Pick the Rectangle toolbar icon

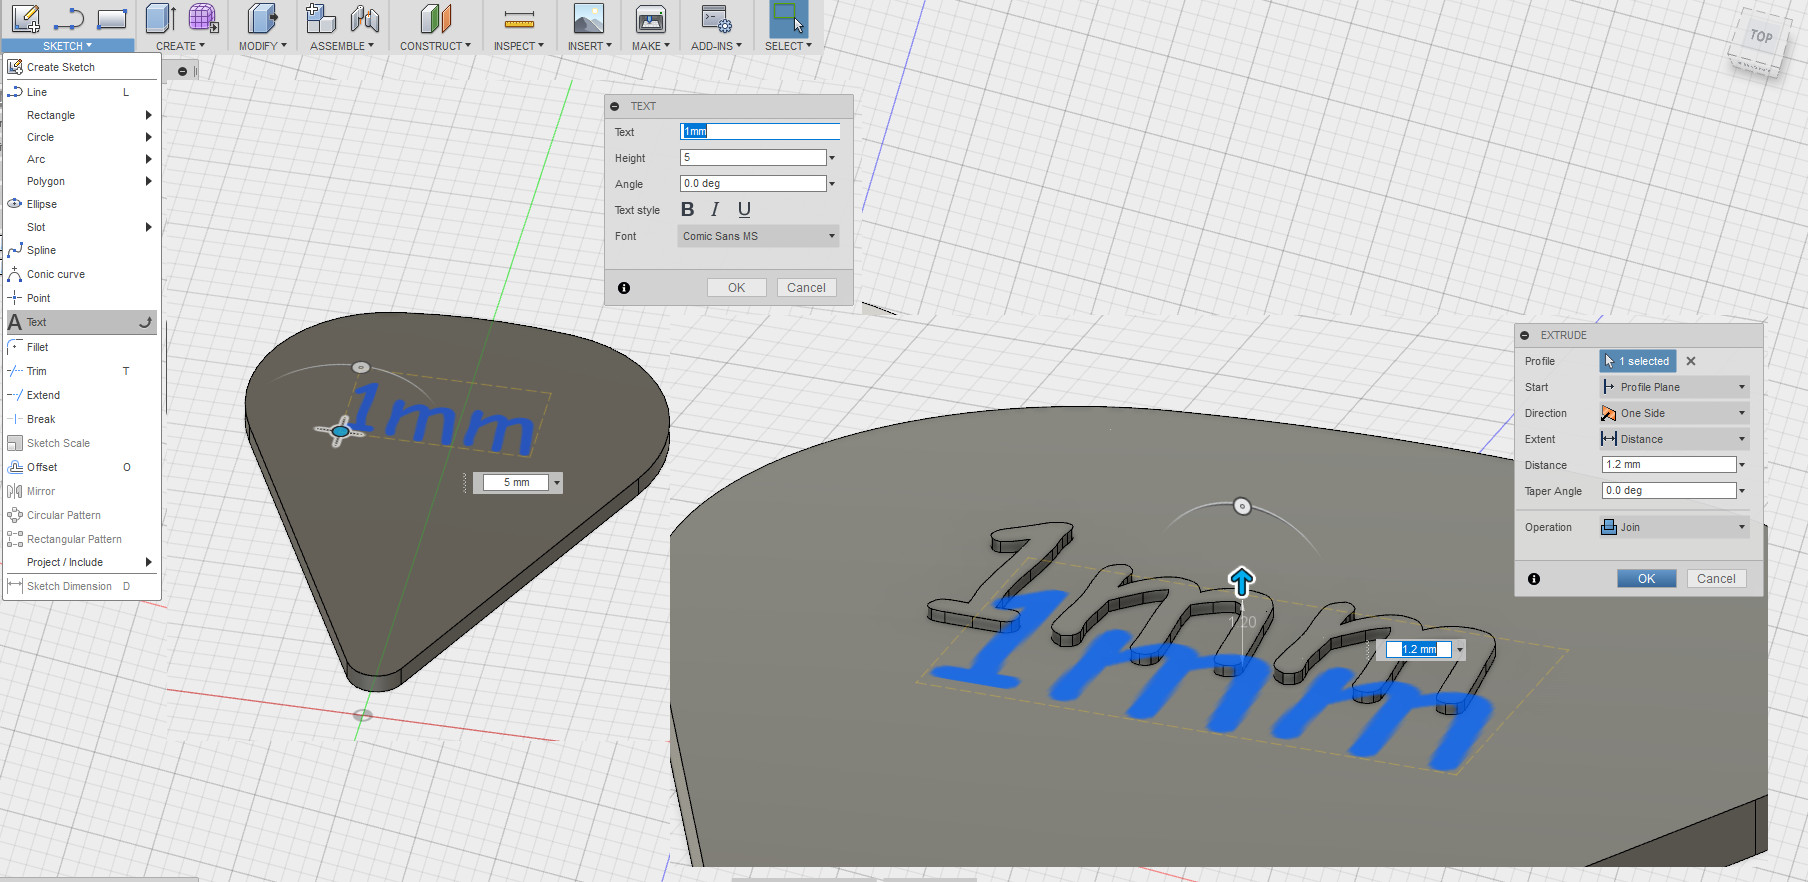(112, 19)
